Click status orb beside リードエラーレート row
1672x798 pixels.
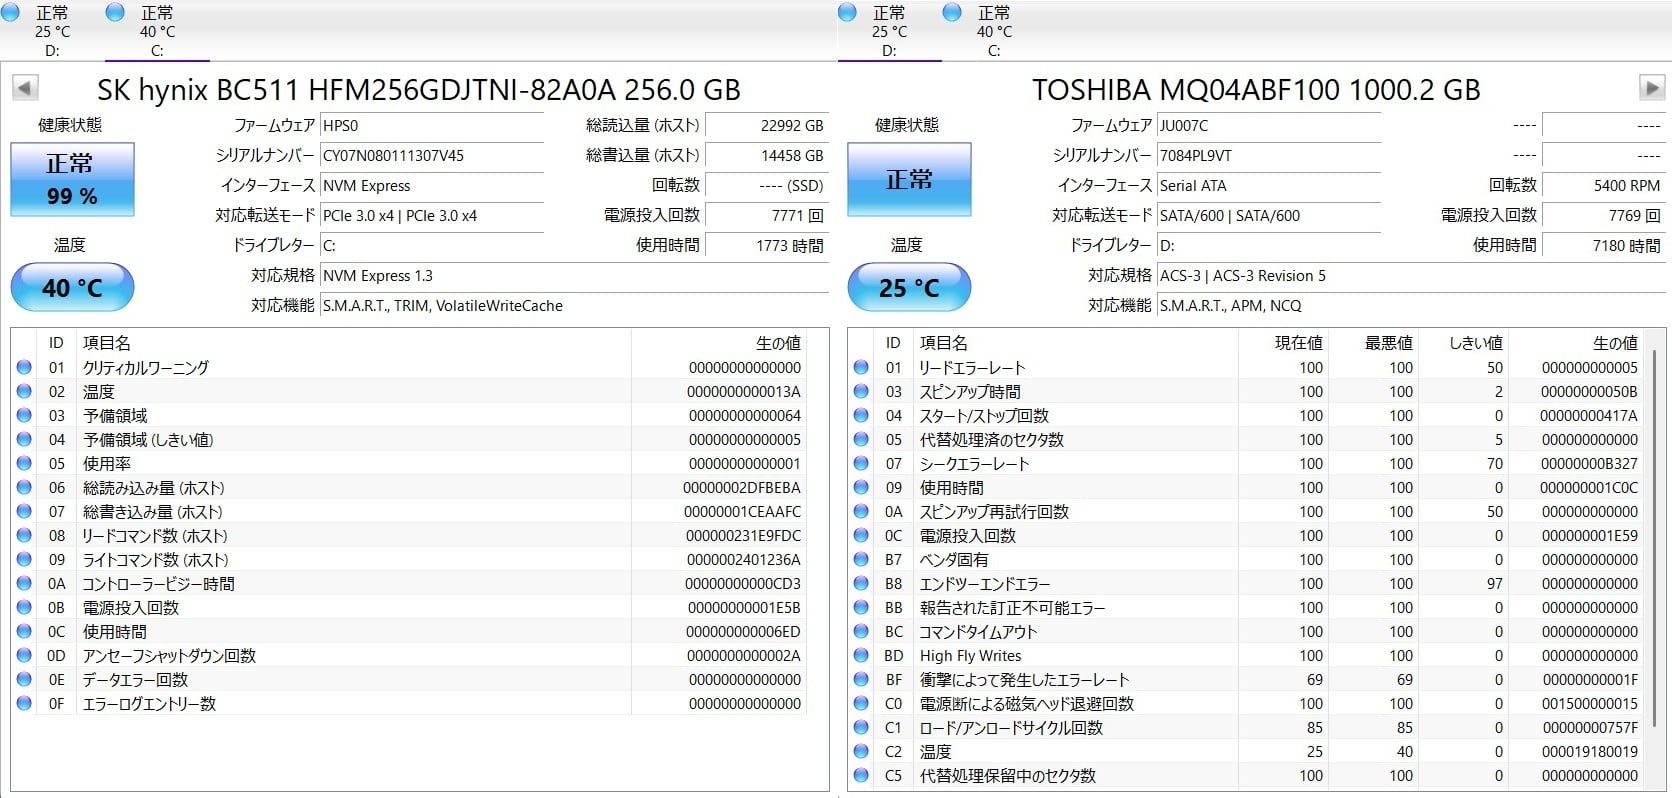[x=861, y=368]
